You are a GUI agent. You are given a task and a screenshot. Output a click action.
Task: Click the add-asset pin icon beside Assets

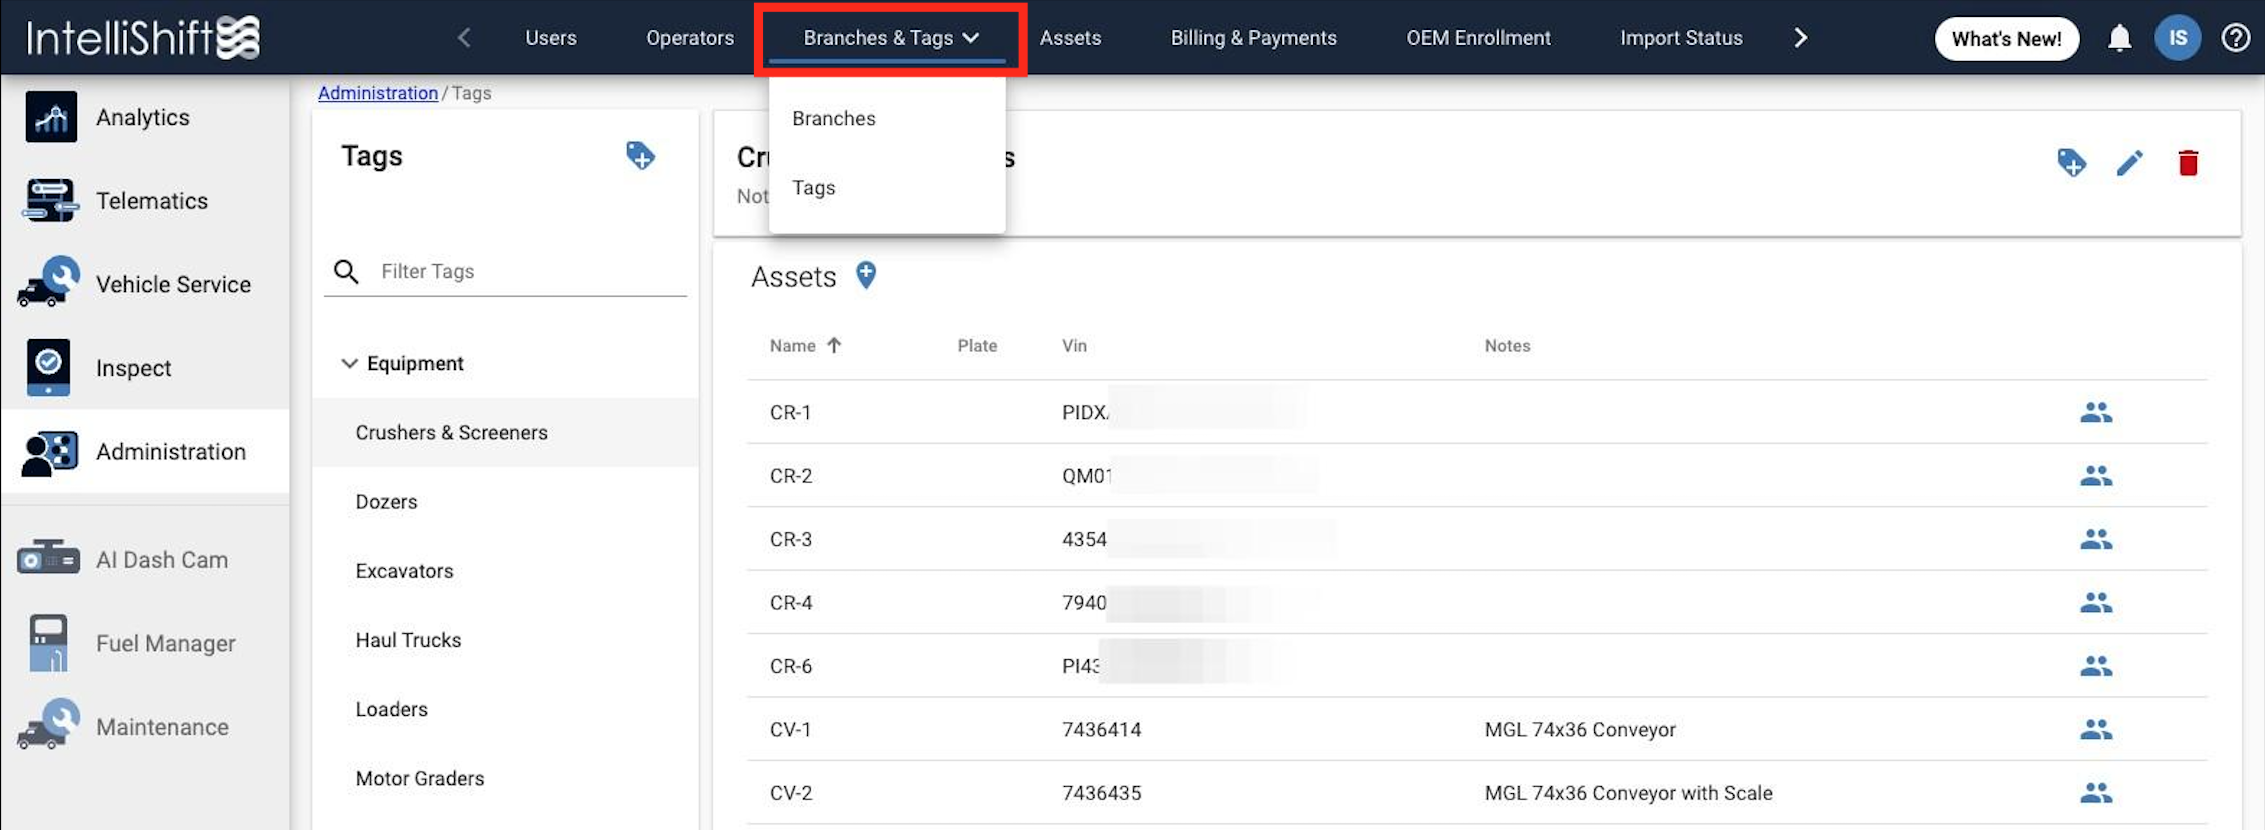point(866,275)
